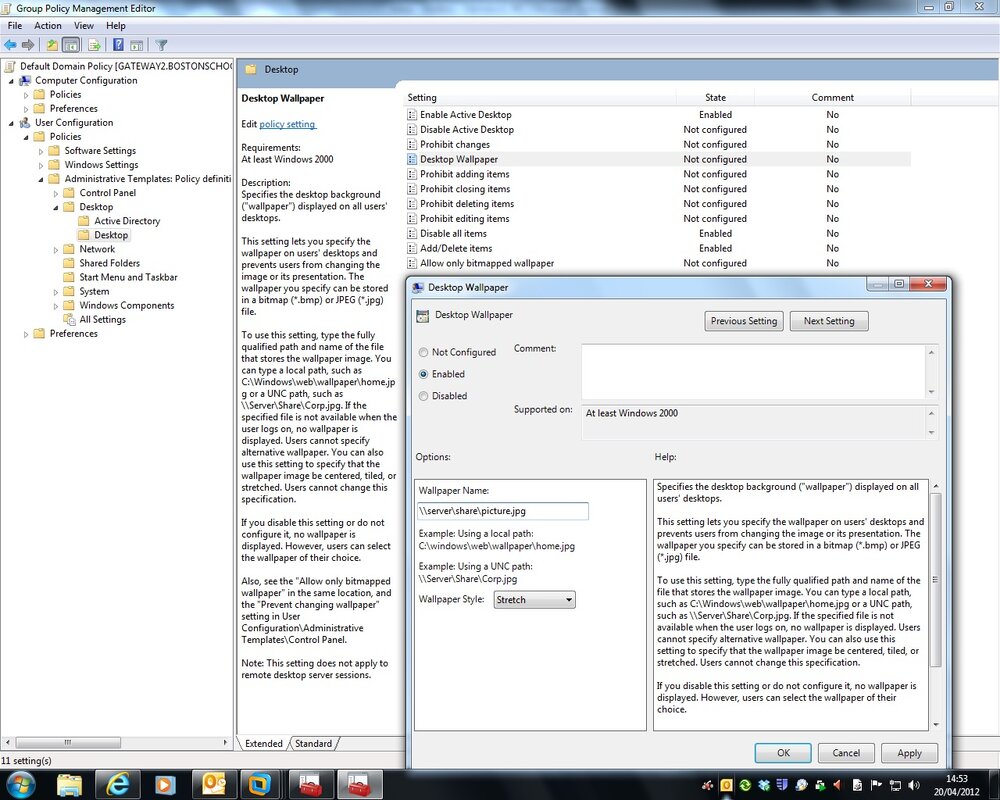Image resolution: width=1000 pixels, height=800 pixels.
Task: Click the Enable Active Desktop policy icon
Action: [412, 115]
